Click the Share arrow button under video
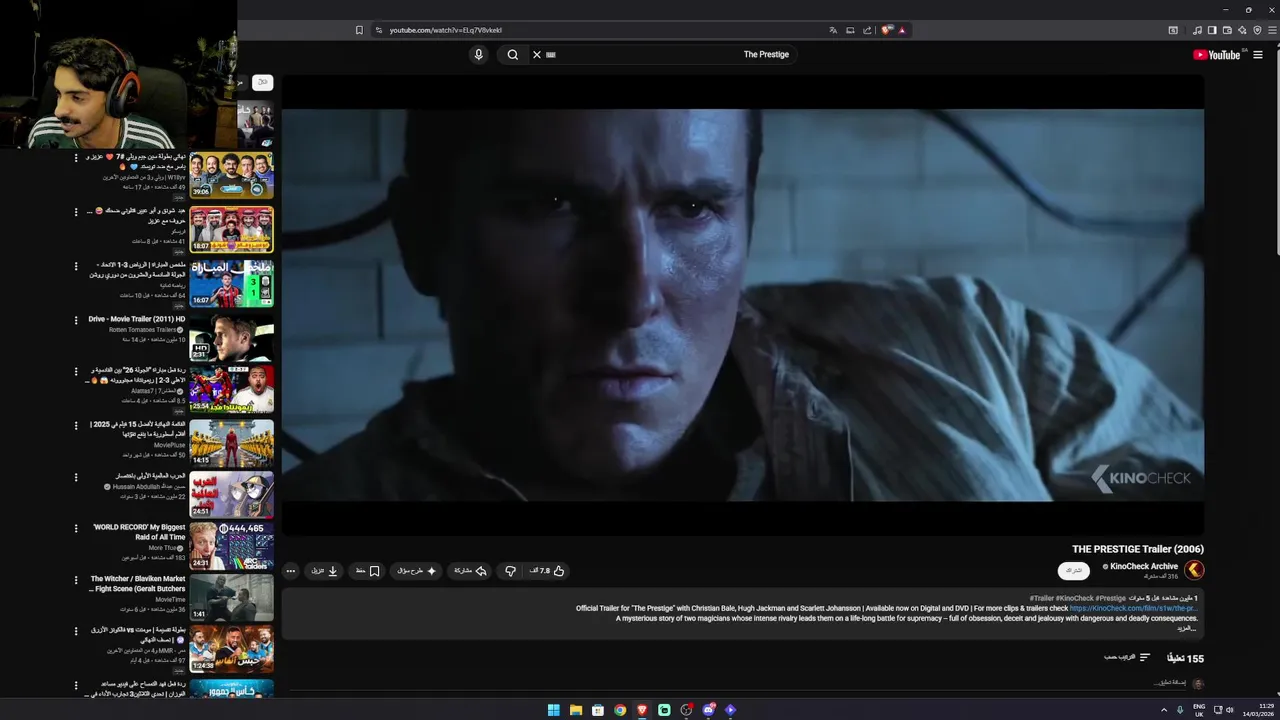This screenshot has height=720, width=1280. pos(470,571)
